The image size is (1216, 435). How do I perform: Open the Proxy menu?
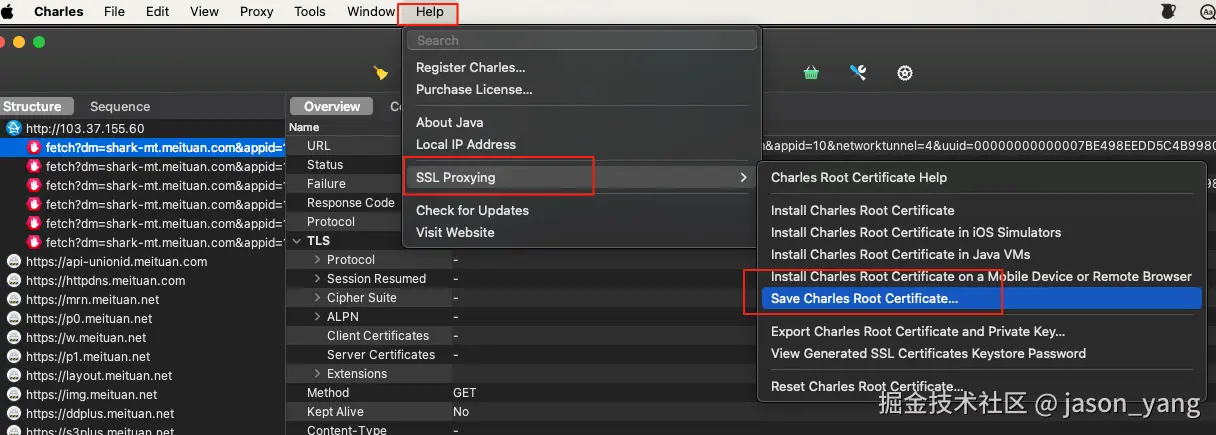[x=257, y=12]
